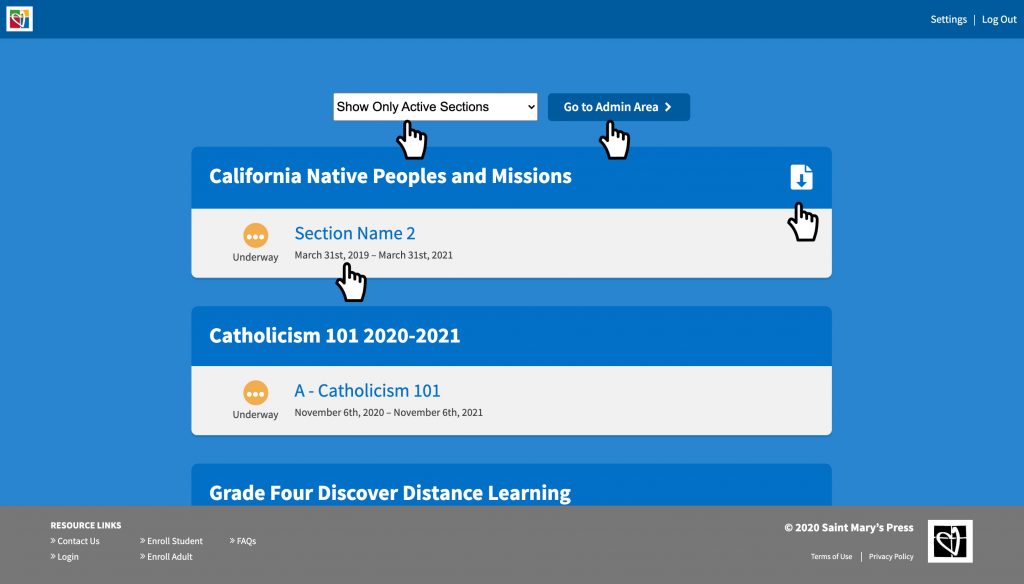Click the © 2020 Saint Mary's Press text
The width and height of the screenshot is (1024, 584).
[x=849, y=527]
